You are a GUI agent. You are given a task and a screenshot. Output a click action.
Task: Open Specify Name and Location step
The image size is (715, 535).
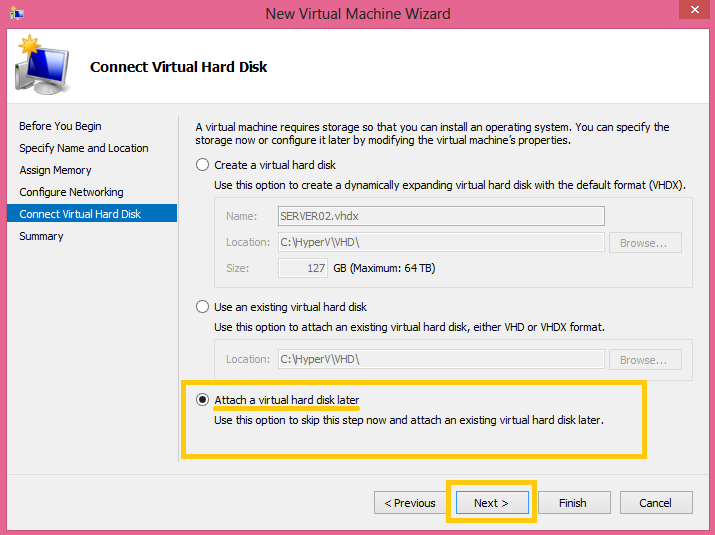pyautogui.click(x=84, y=148)
